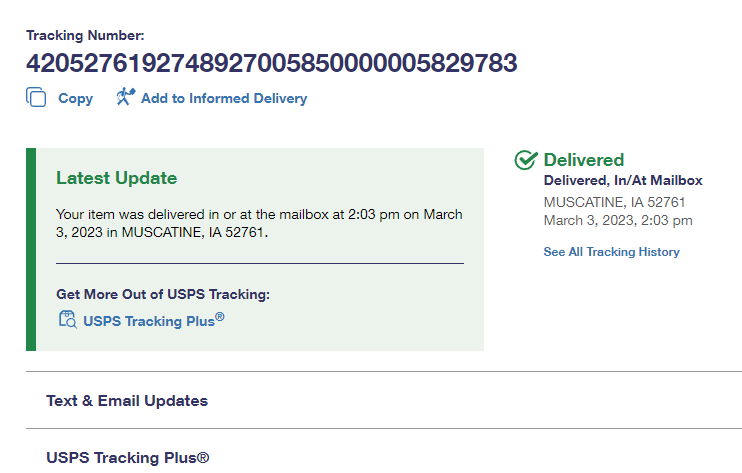Click the green Delivered status heading
This screenshot has height=473, width=742.
pyautogui.click(x=583, y=160)
